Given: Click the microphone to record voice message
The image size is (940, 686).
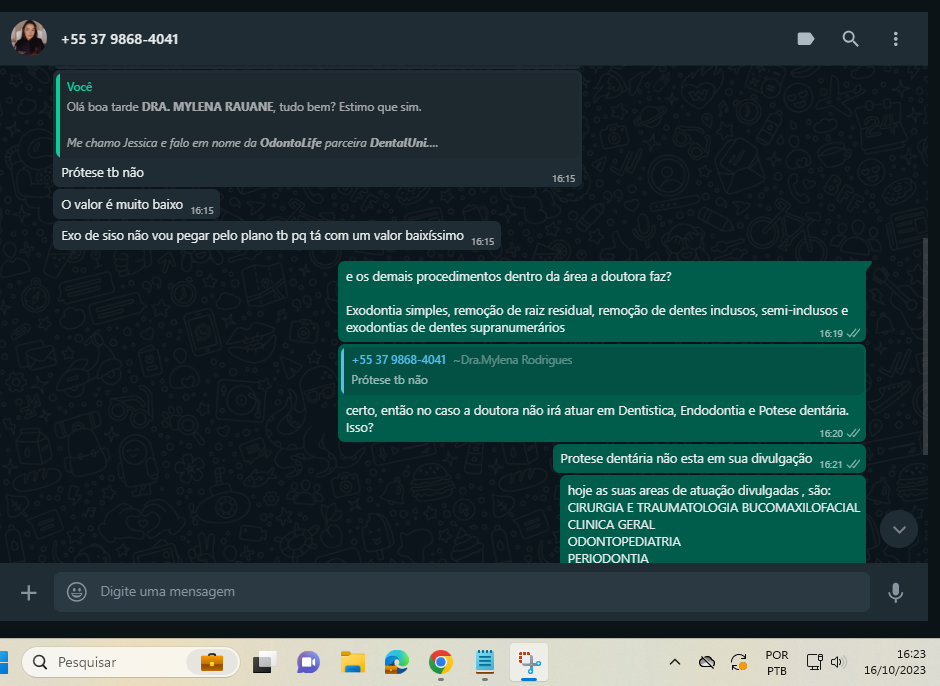Looking at the screenshot, I should pyautogui.click(x=895, y=592).
